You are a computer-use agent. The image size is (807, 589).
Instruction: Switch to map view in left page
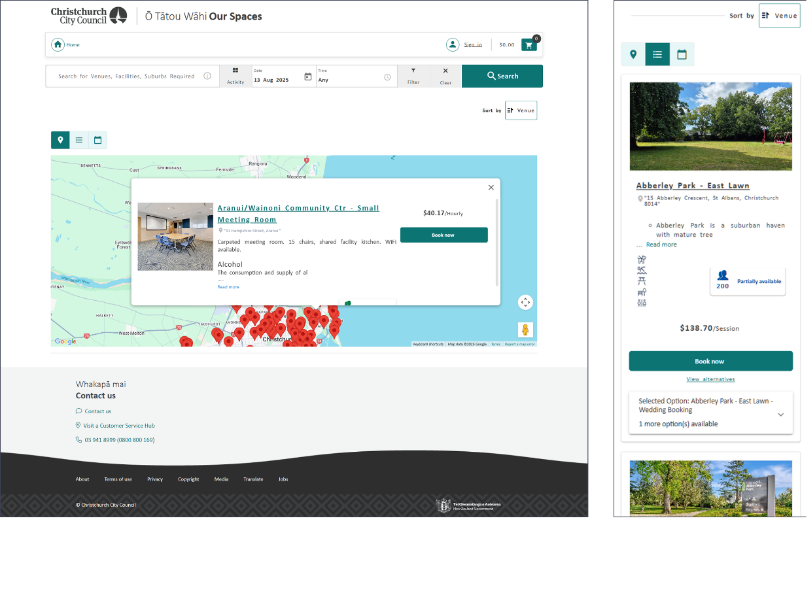(60, 140)
